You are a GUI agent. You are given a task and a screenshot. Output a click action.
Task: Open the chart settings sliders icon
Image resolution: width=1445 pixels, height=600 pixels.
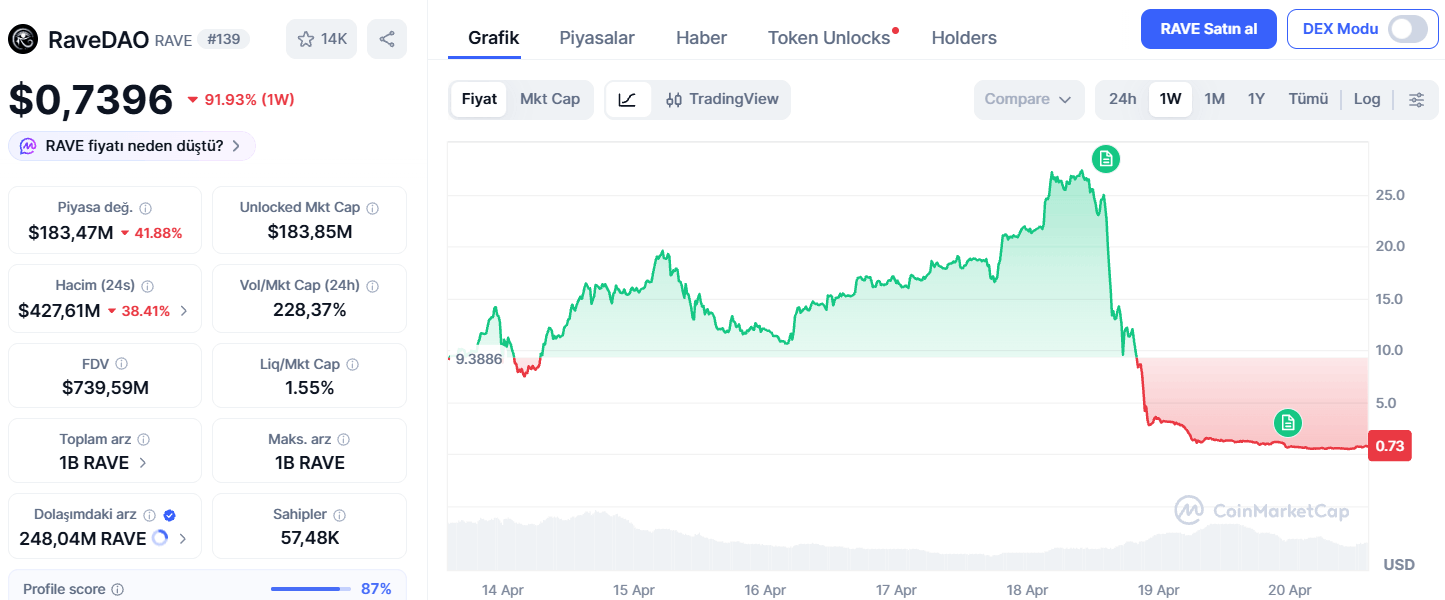point(1417,99)
